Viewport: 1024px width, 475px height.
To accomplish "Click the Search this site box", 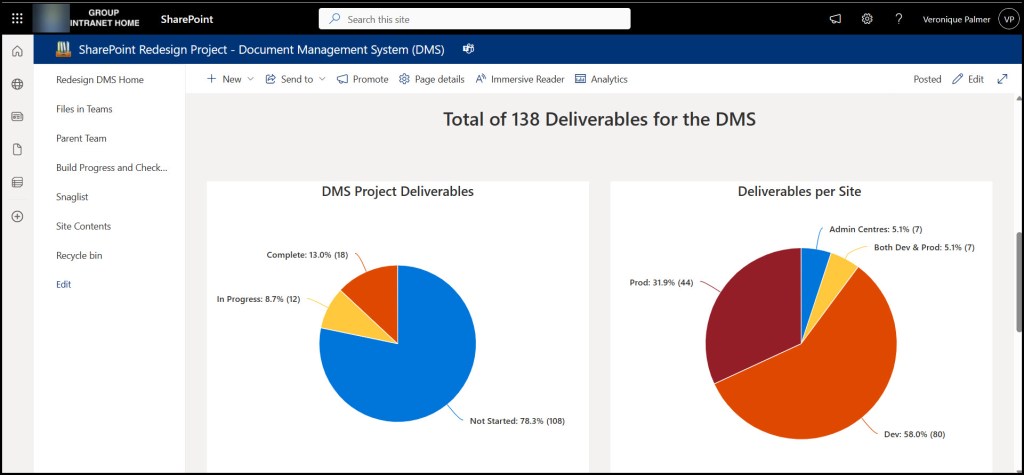I will coord(474,19).
